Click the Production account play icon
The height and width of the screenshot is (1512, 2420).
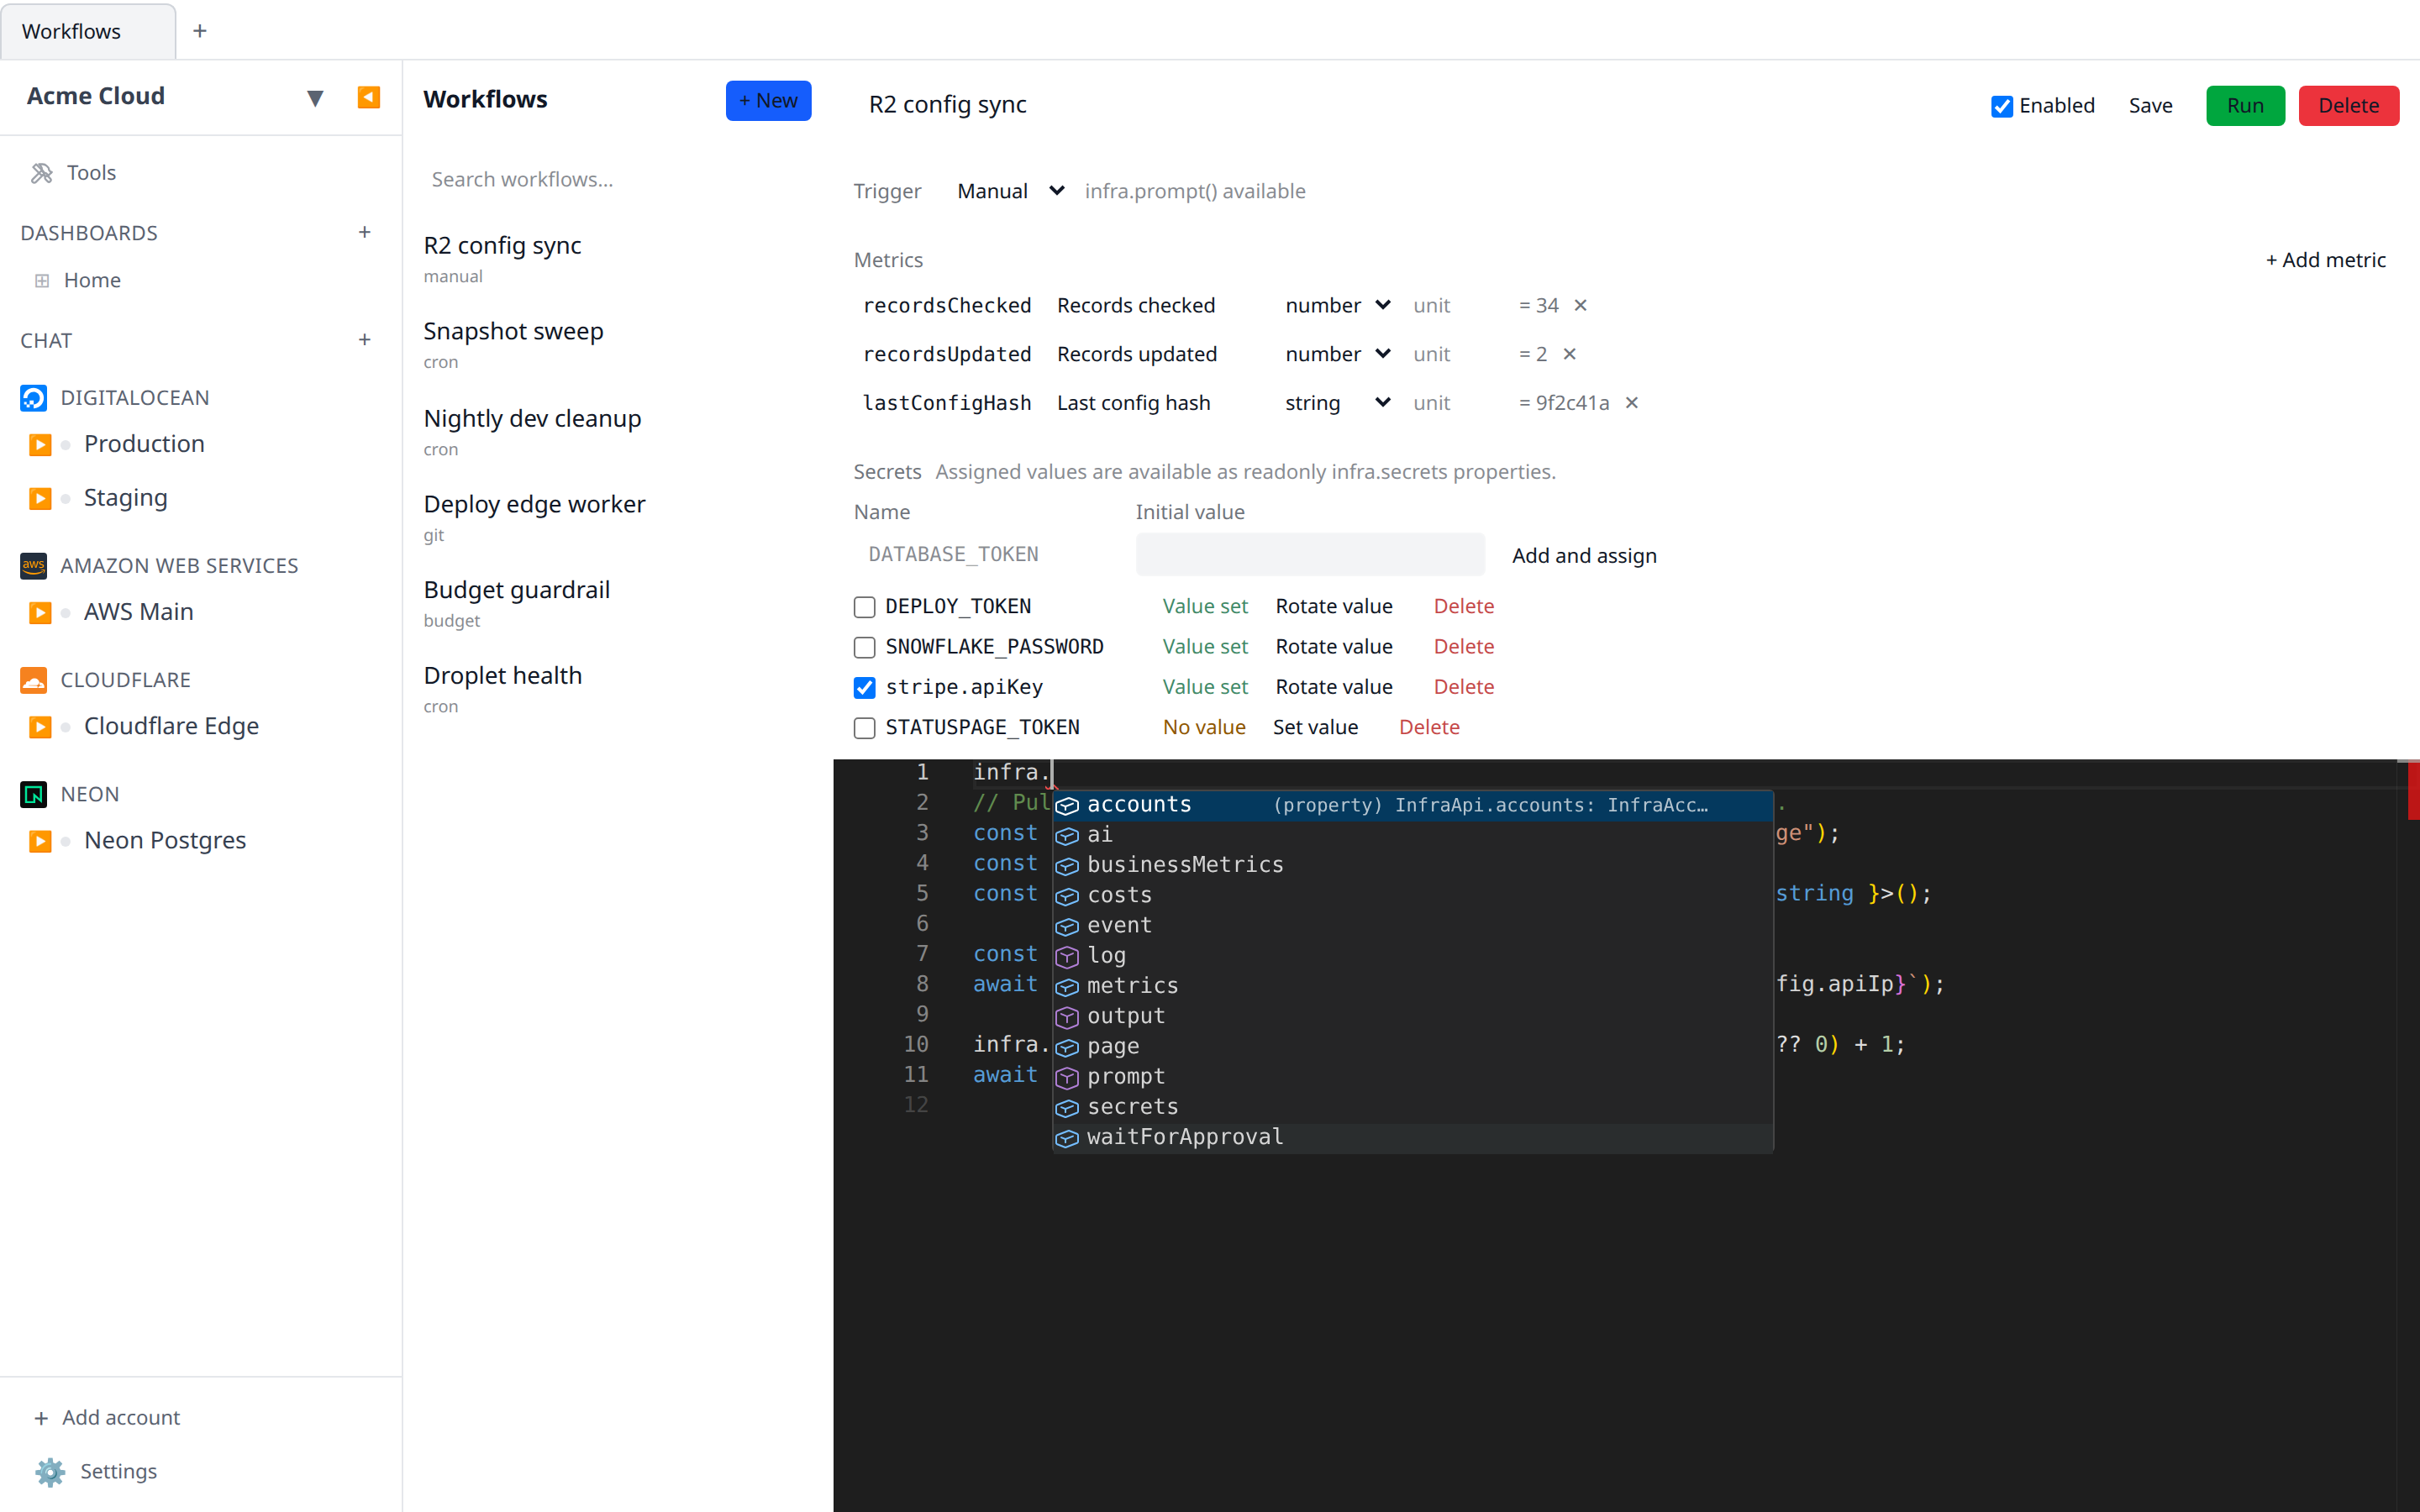(40, 445)
